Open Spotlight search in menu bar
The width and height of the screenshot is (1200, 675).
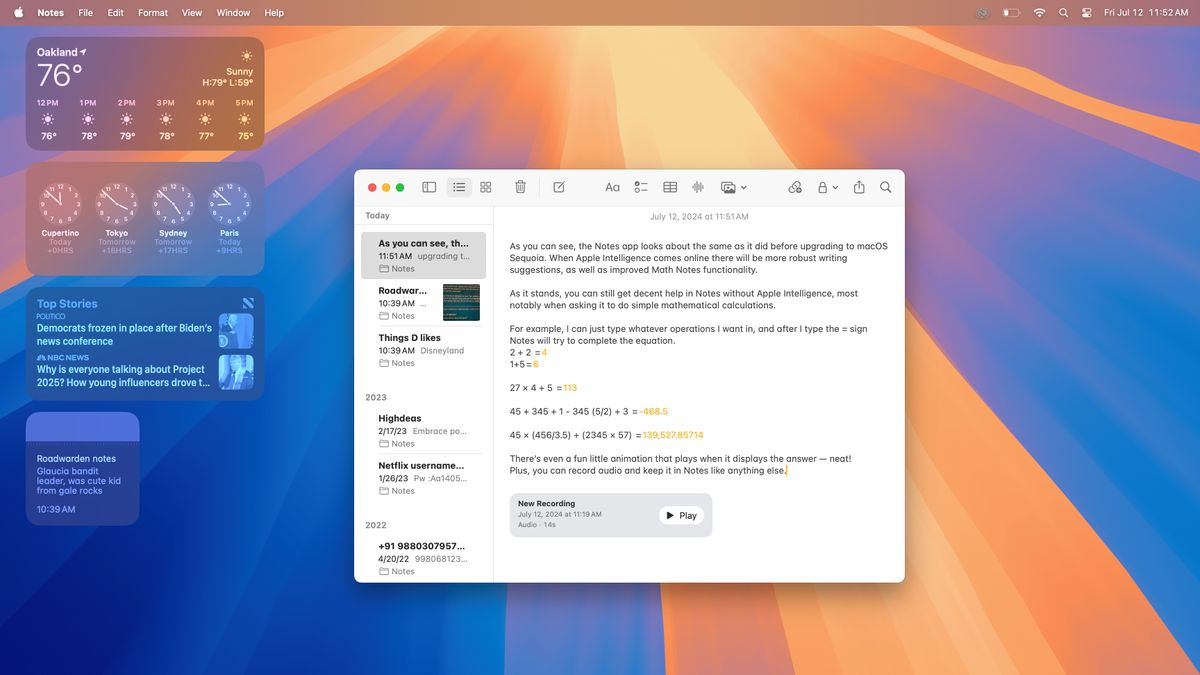pyautogui.click(x=1063, y=13)
